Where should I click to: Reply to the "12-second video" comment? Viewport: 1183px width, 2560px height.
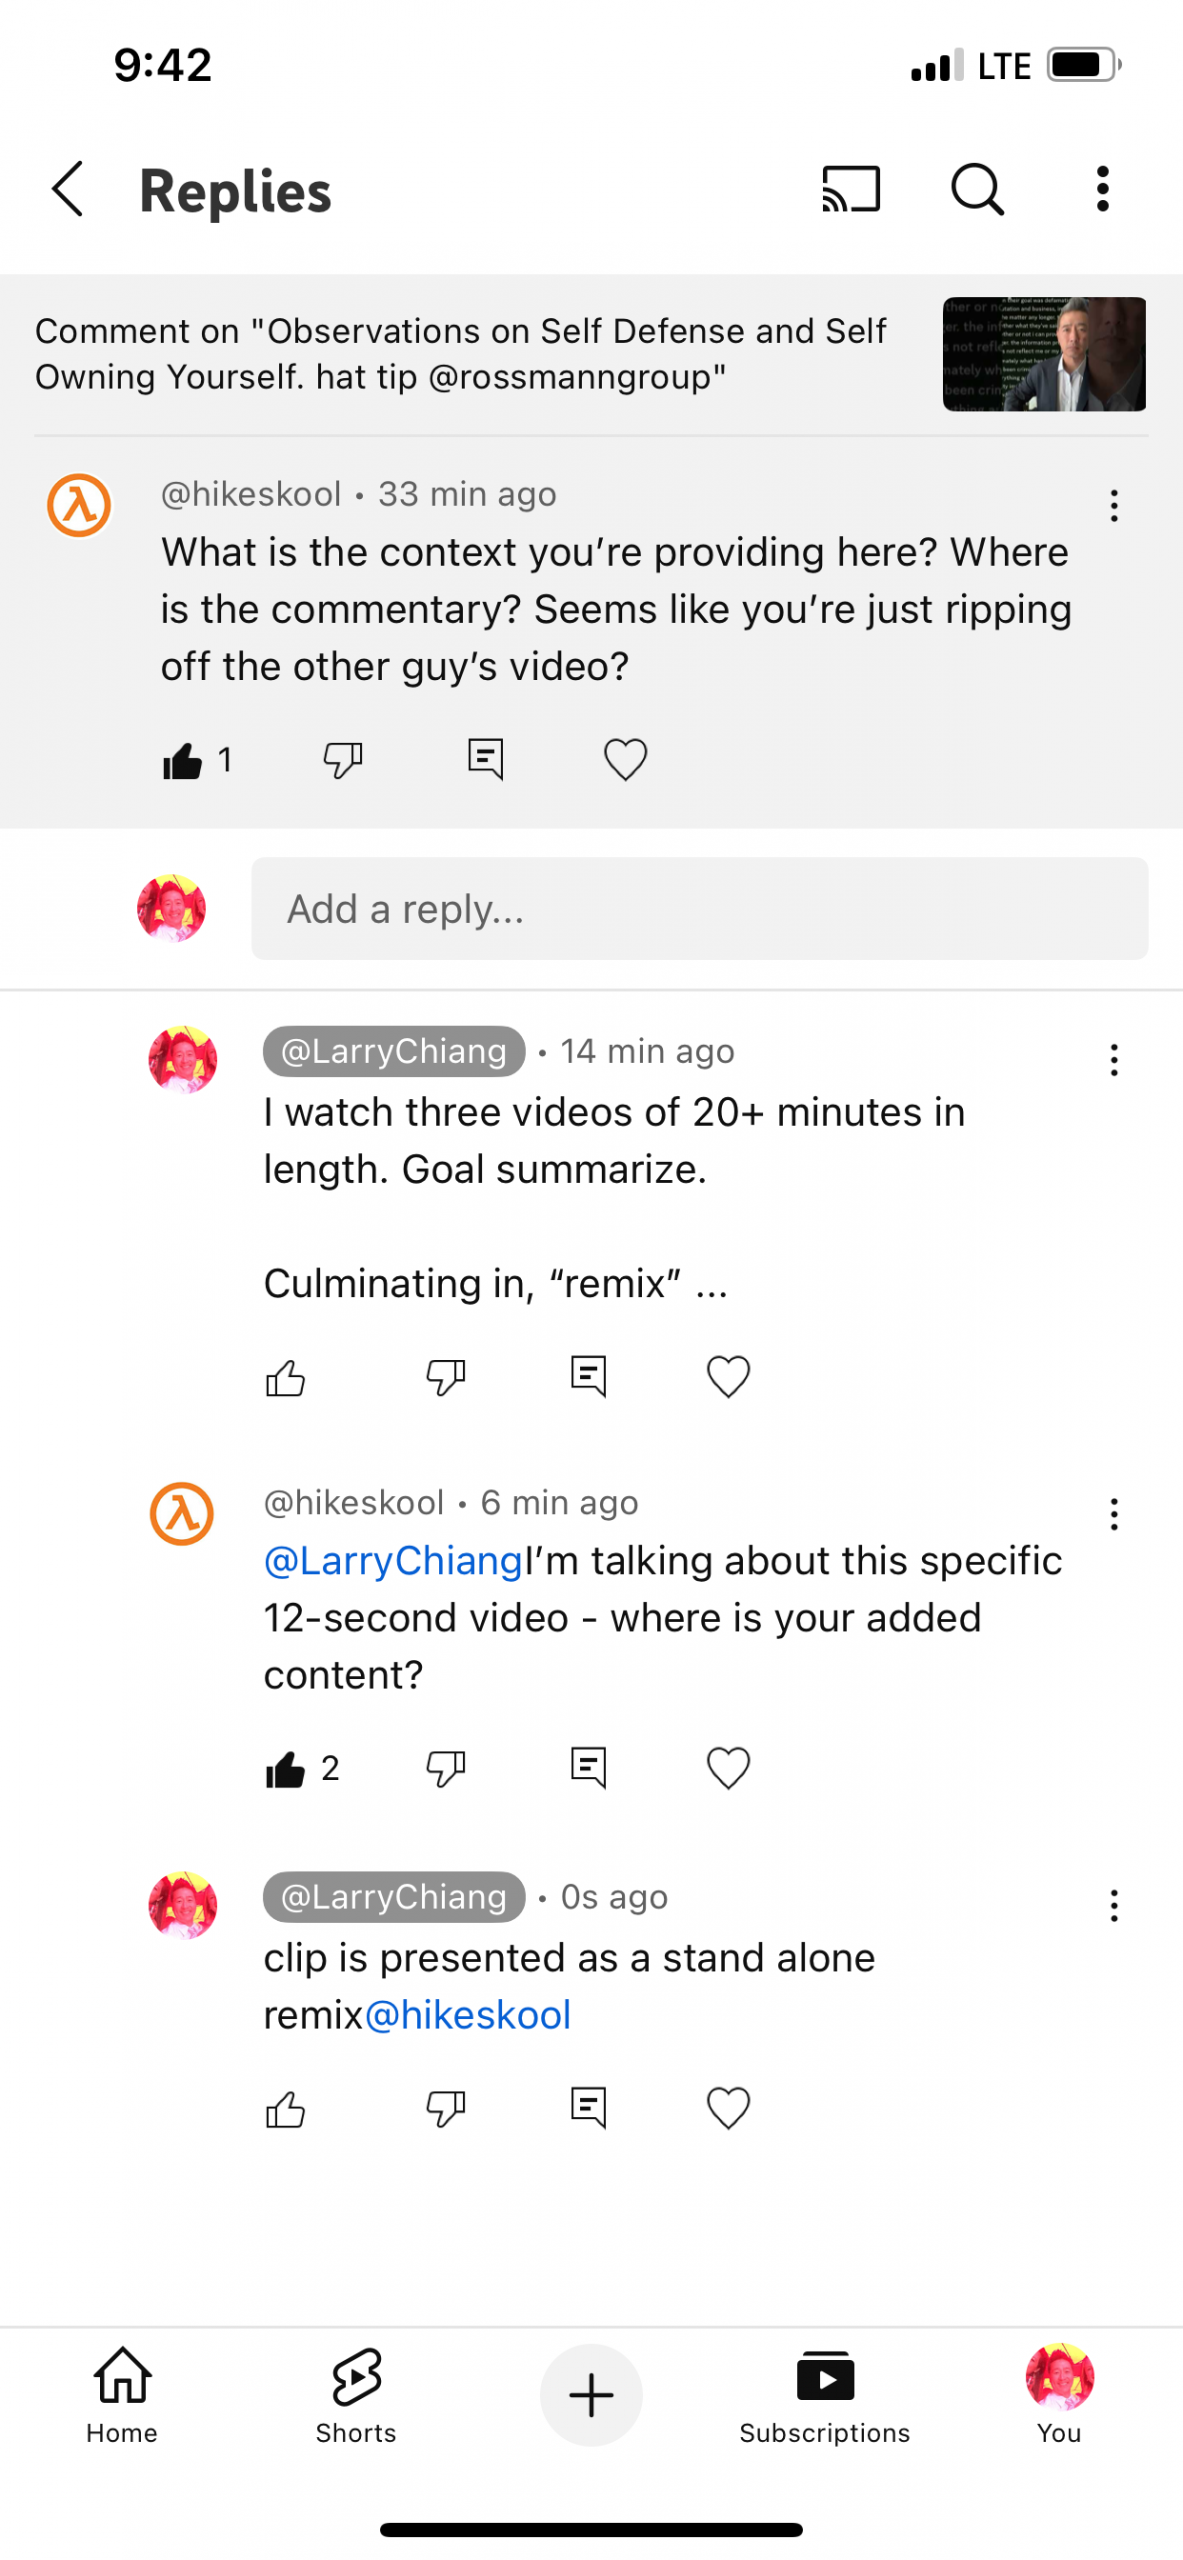(588, 1767)
